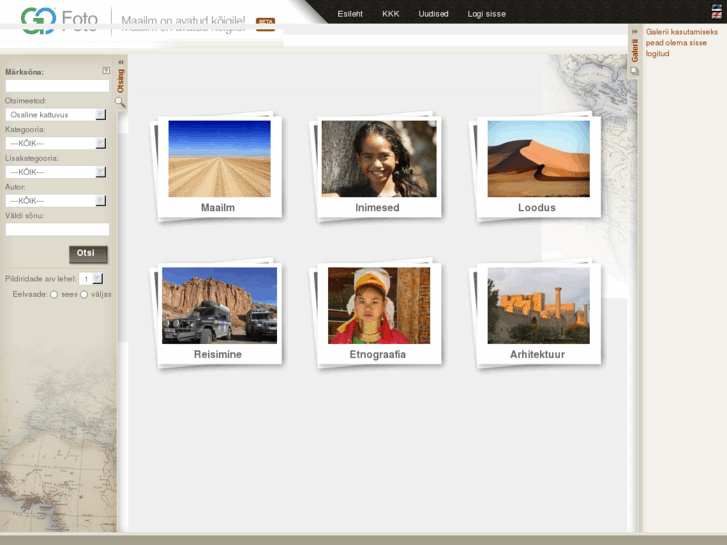Click the Inimesed category label
The height and width of the screenshot is (545, 727).
(377, 208)
